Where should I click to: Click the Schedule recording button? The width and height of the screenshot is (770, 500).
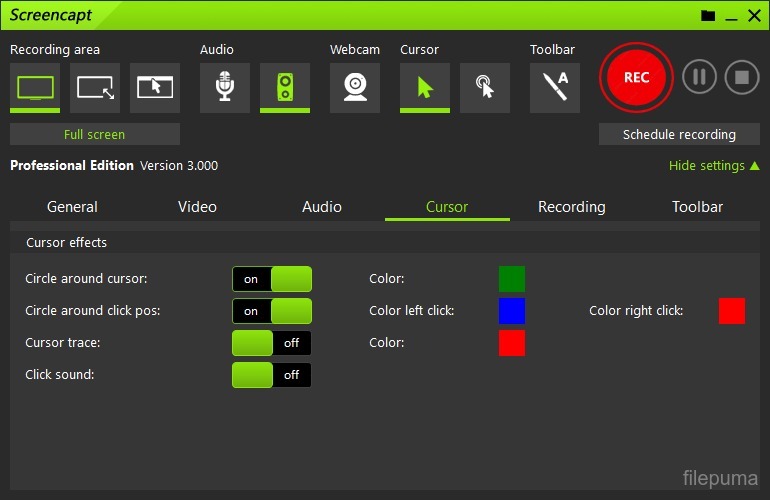tap(679, 134)
